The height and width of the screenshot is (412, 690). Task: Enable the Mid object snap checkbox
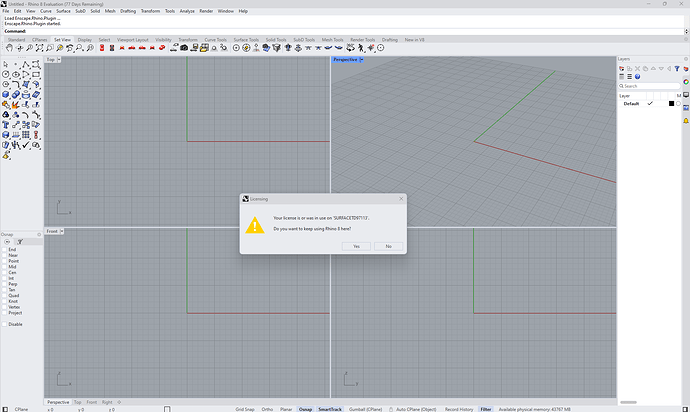coord(5,267)
